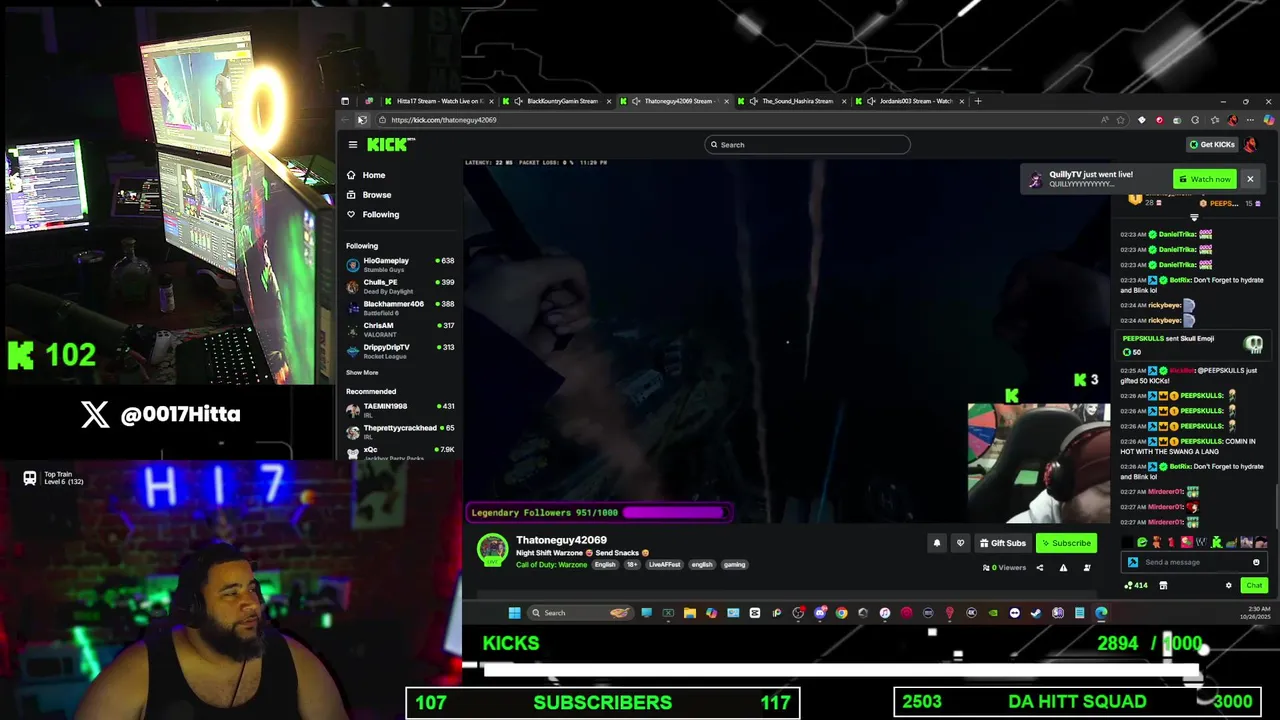
Task: Subscribe to Thatoneguy42069 channel
Action: pyautogui.click(x=1066, y=543)
